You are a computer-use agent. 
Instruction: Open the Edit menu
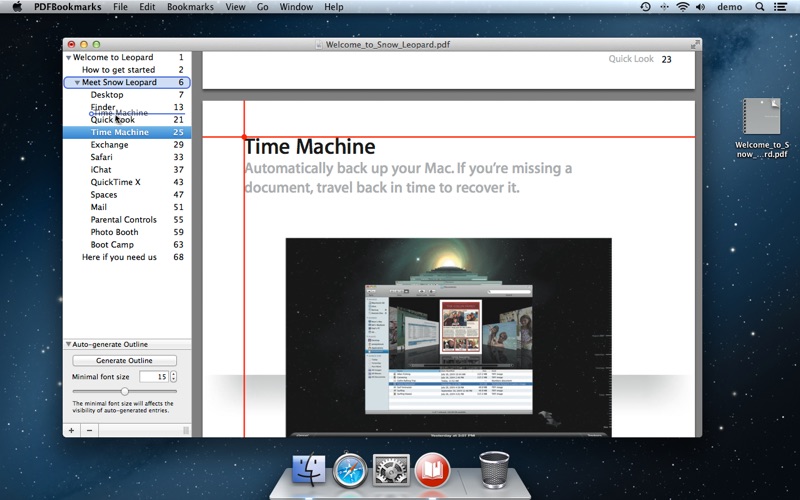(x=147, y=7)
